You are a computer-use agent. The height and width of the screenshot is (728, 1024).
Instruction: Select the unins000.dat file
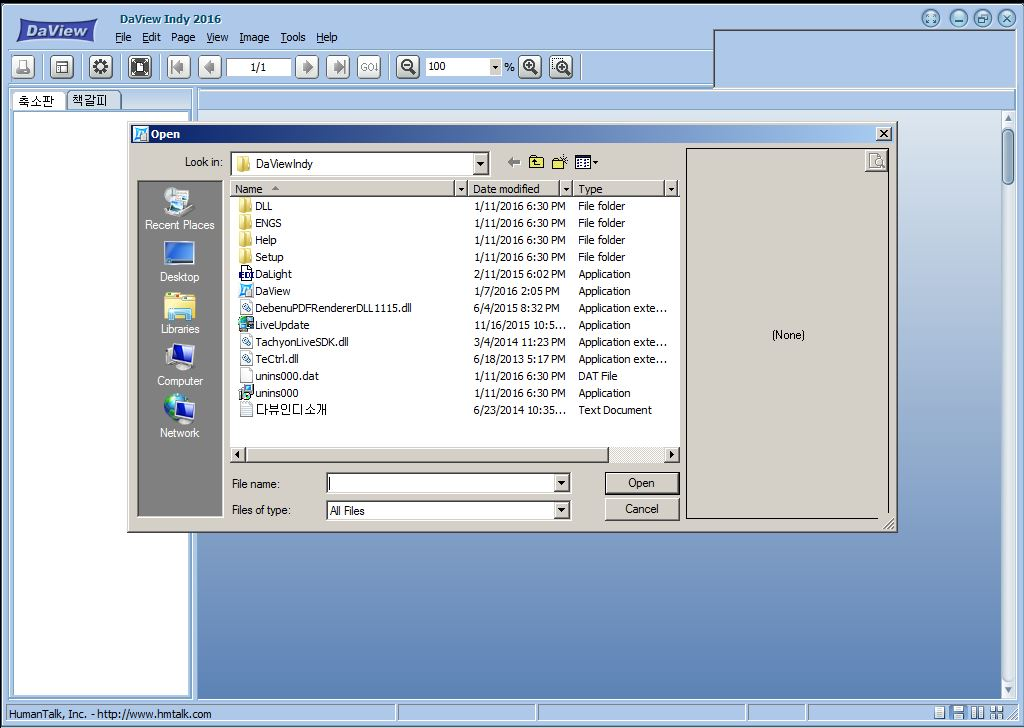pyautogui.click(x=279, y=376)
